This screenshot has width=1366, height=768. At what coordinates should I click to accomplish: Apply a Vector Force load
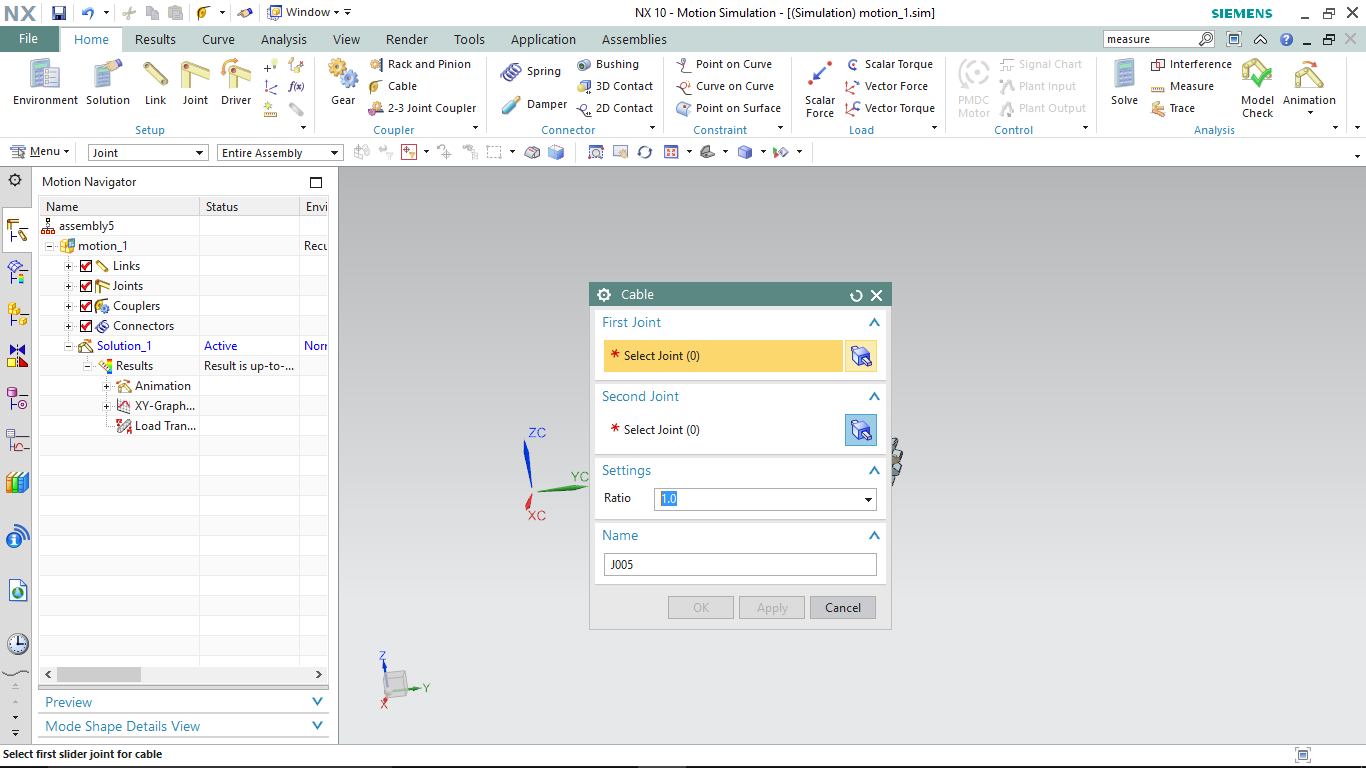click(886, 86)
